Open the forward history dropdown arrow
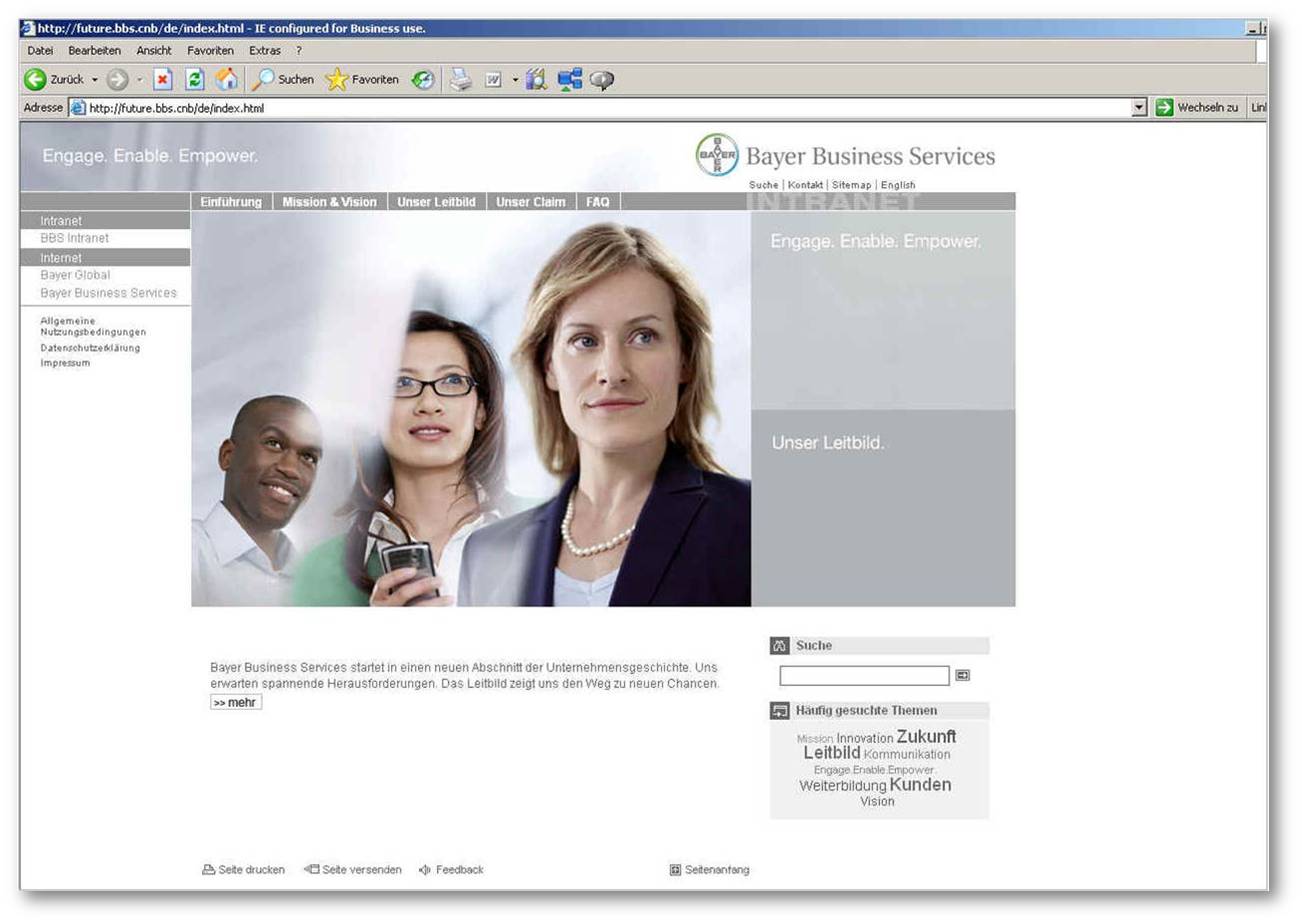Screen dimensions: 1302x924 pos(139,80)
